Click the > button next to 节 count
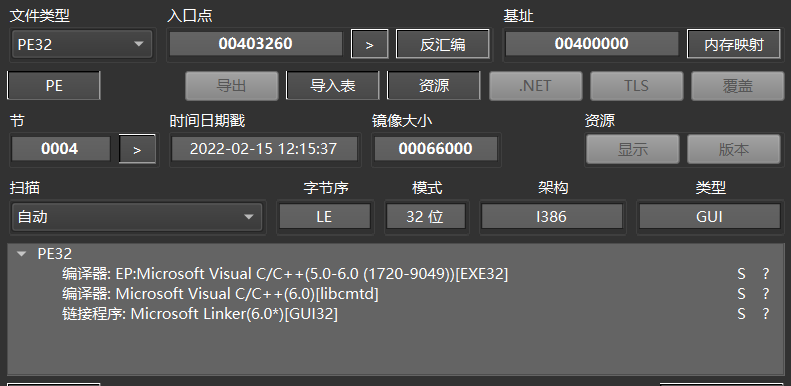The height and width of the screenshot is (386, 791). coord(137,149)
